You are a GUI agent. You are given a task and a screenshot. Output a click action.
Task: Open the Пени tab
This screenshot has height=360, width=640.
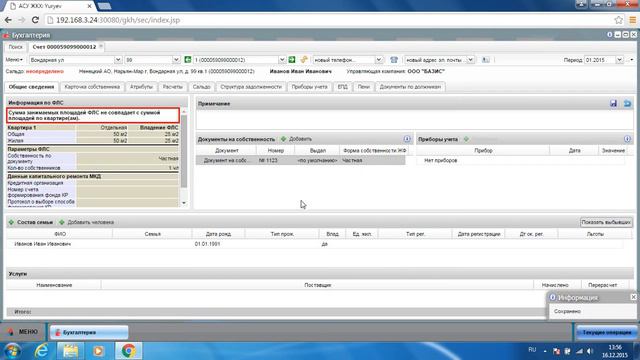[363, 87]
